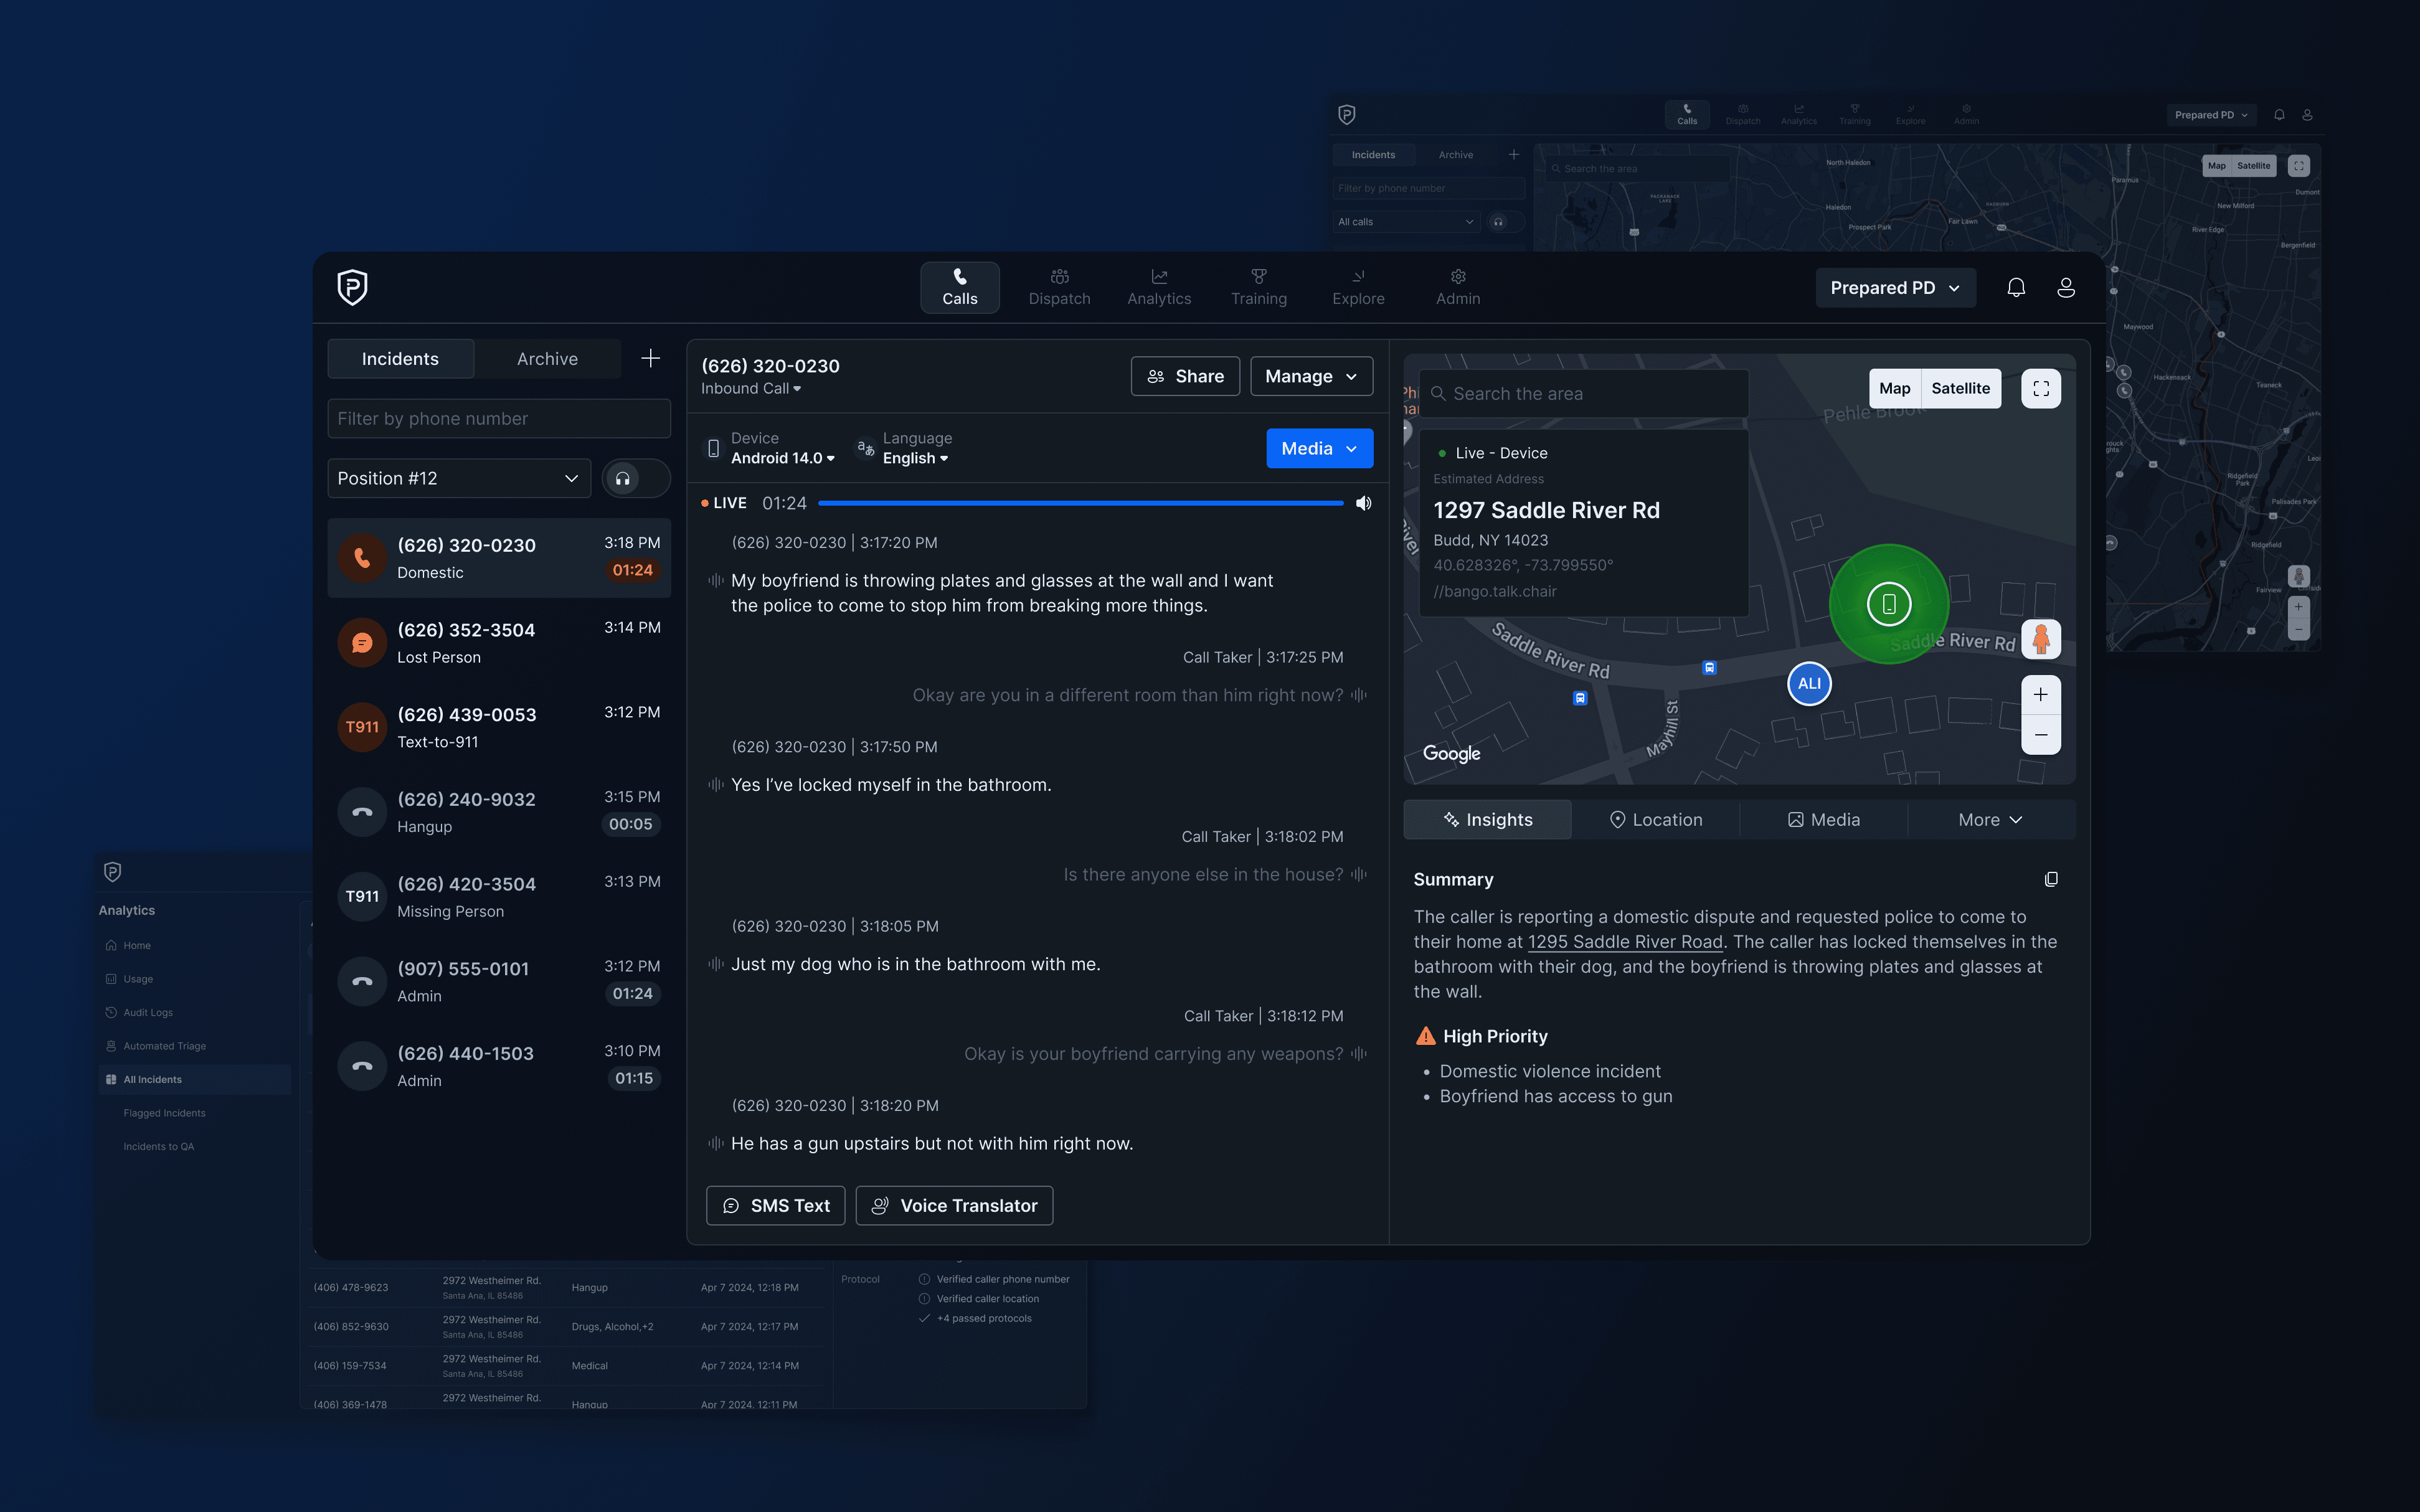
Task: Select the Map view option
Action: pyautogui.click(x=1894, y=389)
